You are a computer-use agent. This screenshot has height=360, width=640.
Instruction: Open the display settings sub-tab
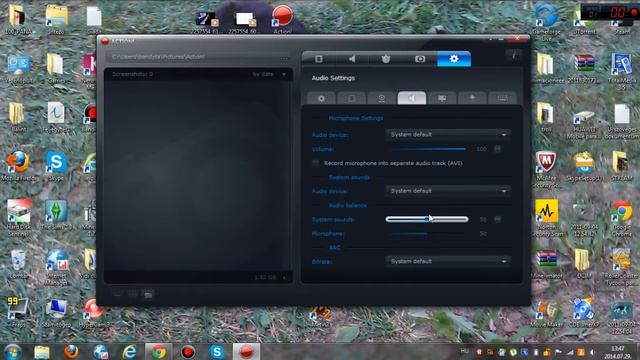(x=442, y=98)
